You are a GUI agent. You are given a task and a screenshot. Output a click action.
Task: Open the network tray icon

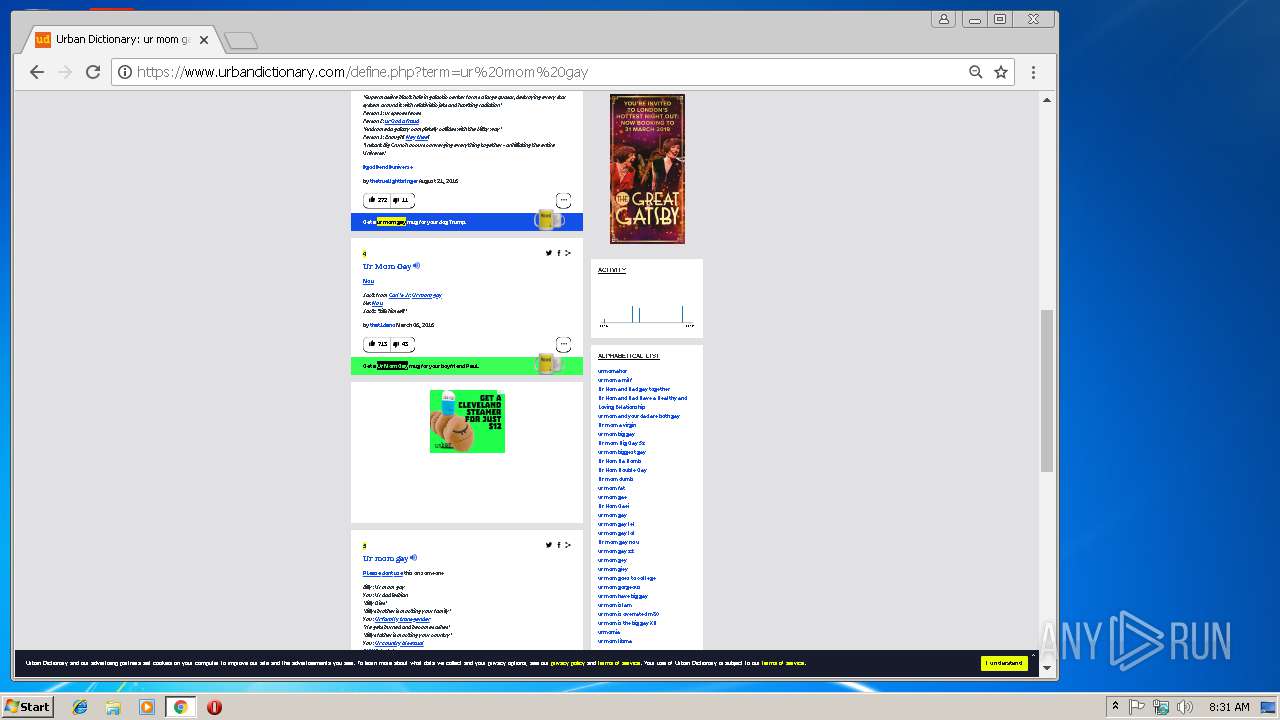pos(1161,707)
